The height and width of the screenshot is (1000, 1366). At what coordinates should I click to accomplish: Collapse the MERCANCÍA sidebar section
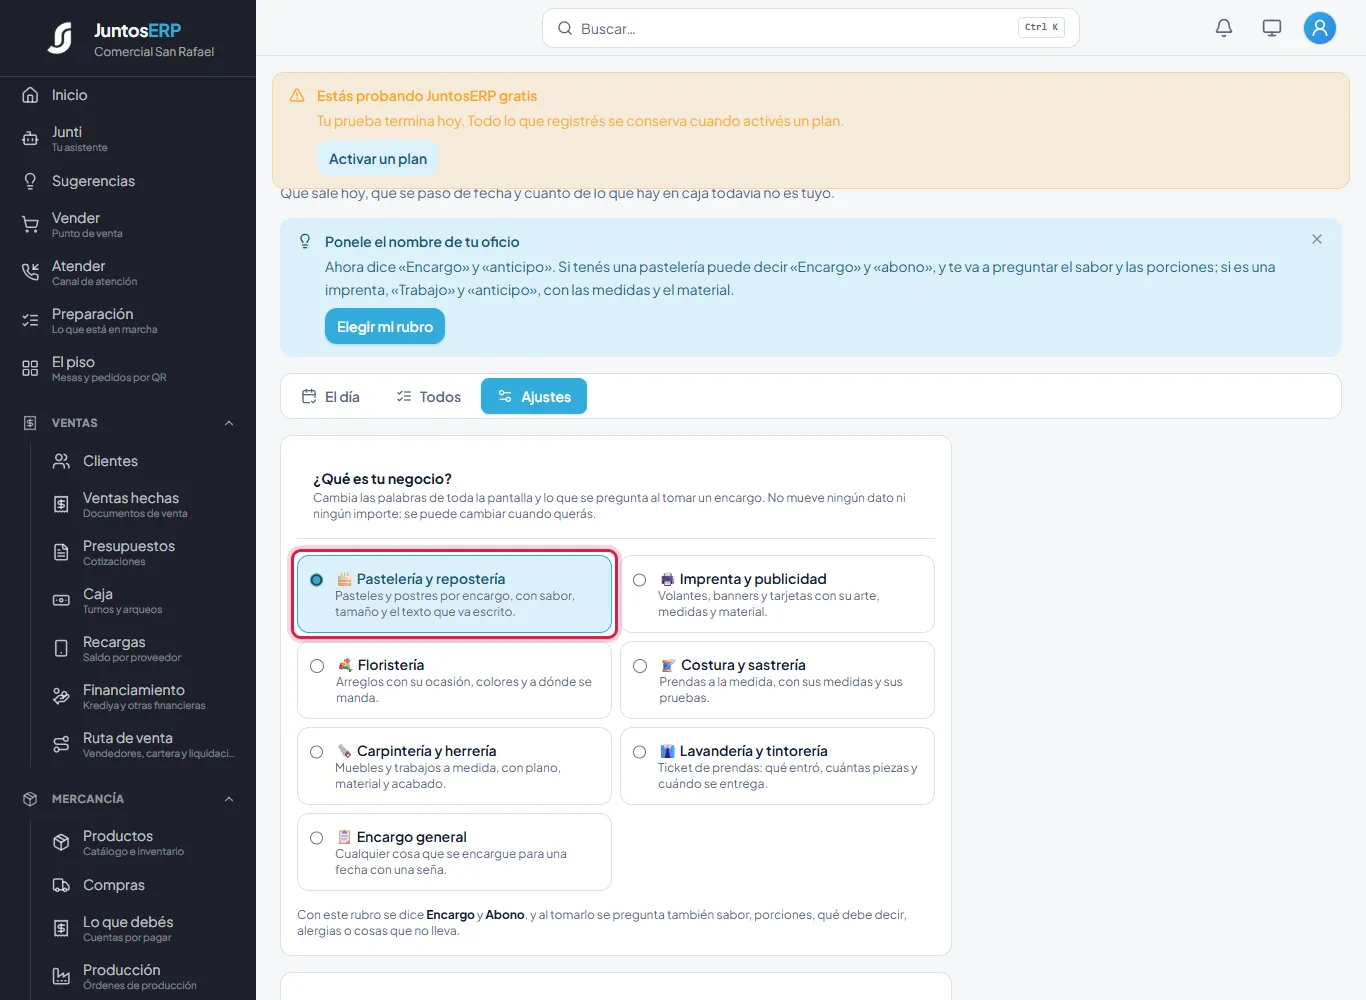point(229,799)
